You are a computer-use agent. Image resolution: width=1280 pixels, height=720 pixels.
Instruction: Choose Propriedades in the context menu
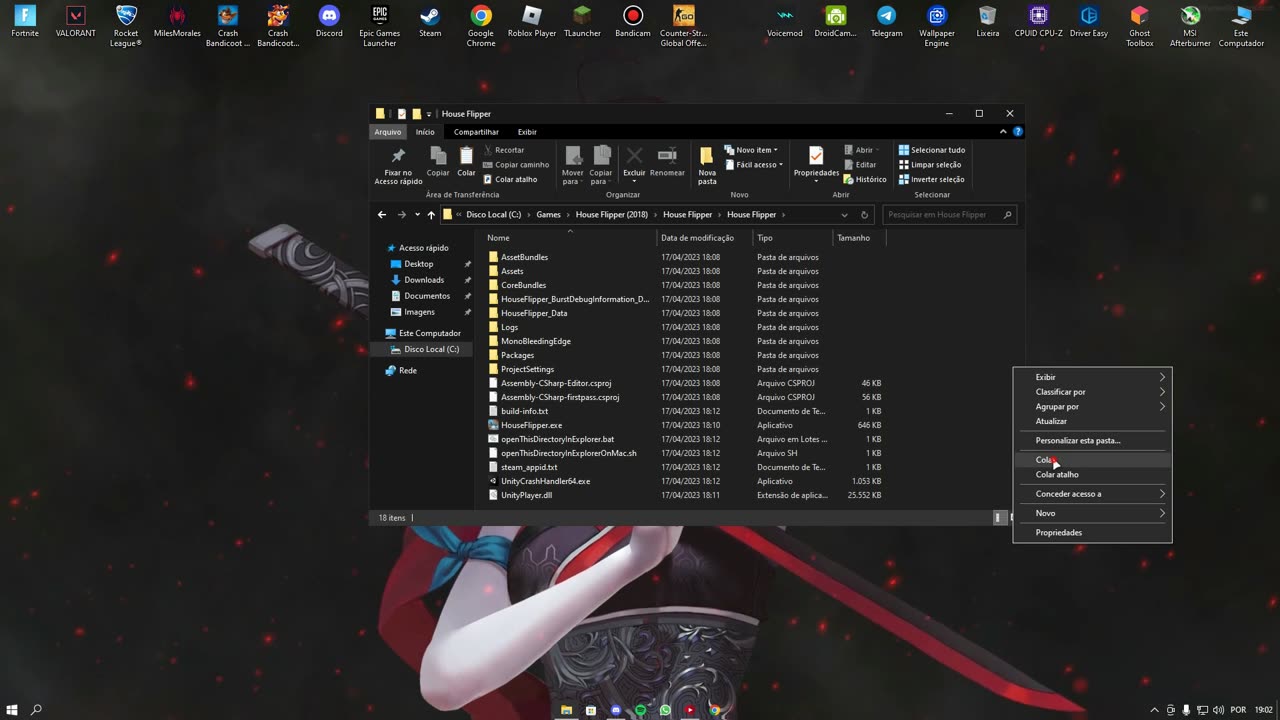pos(1092,533)
